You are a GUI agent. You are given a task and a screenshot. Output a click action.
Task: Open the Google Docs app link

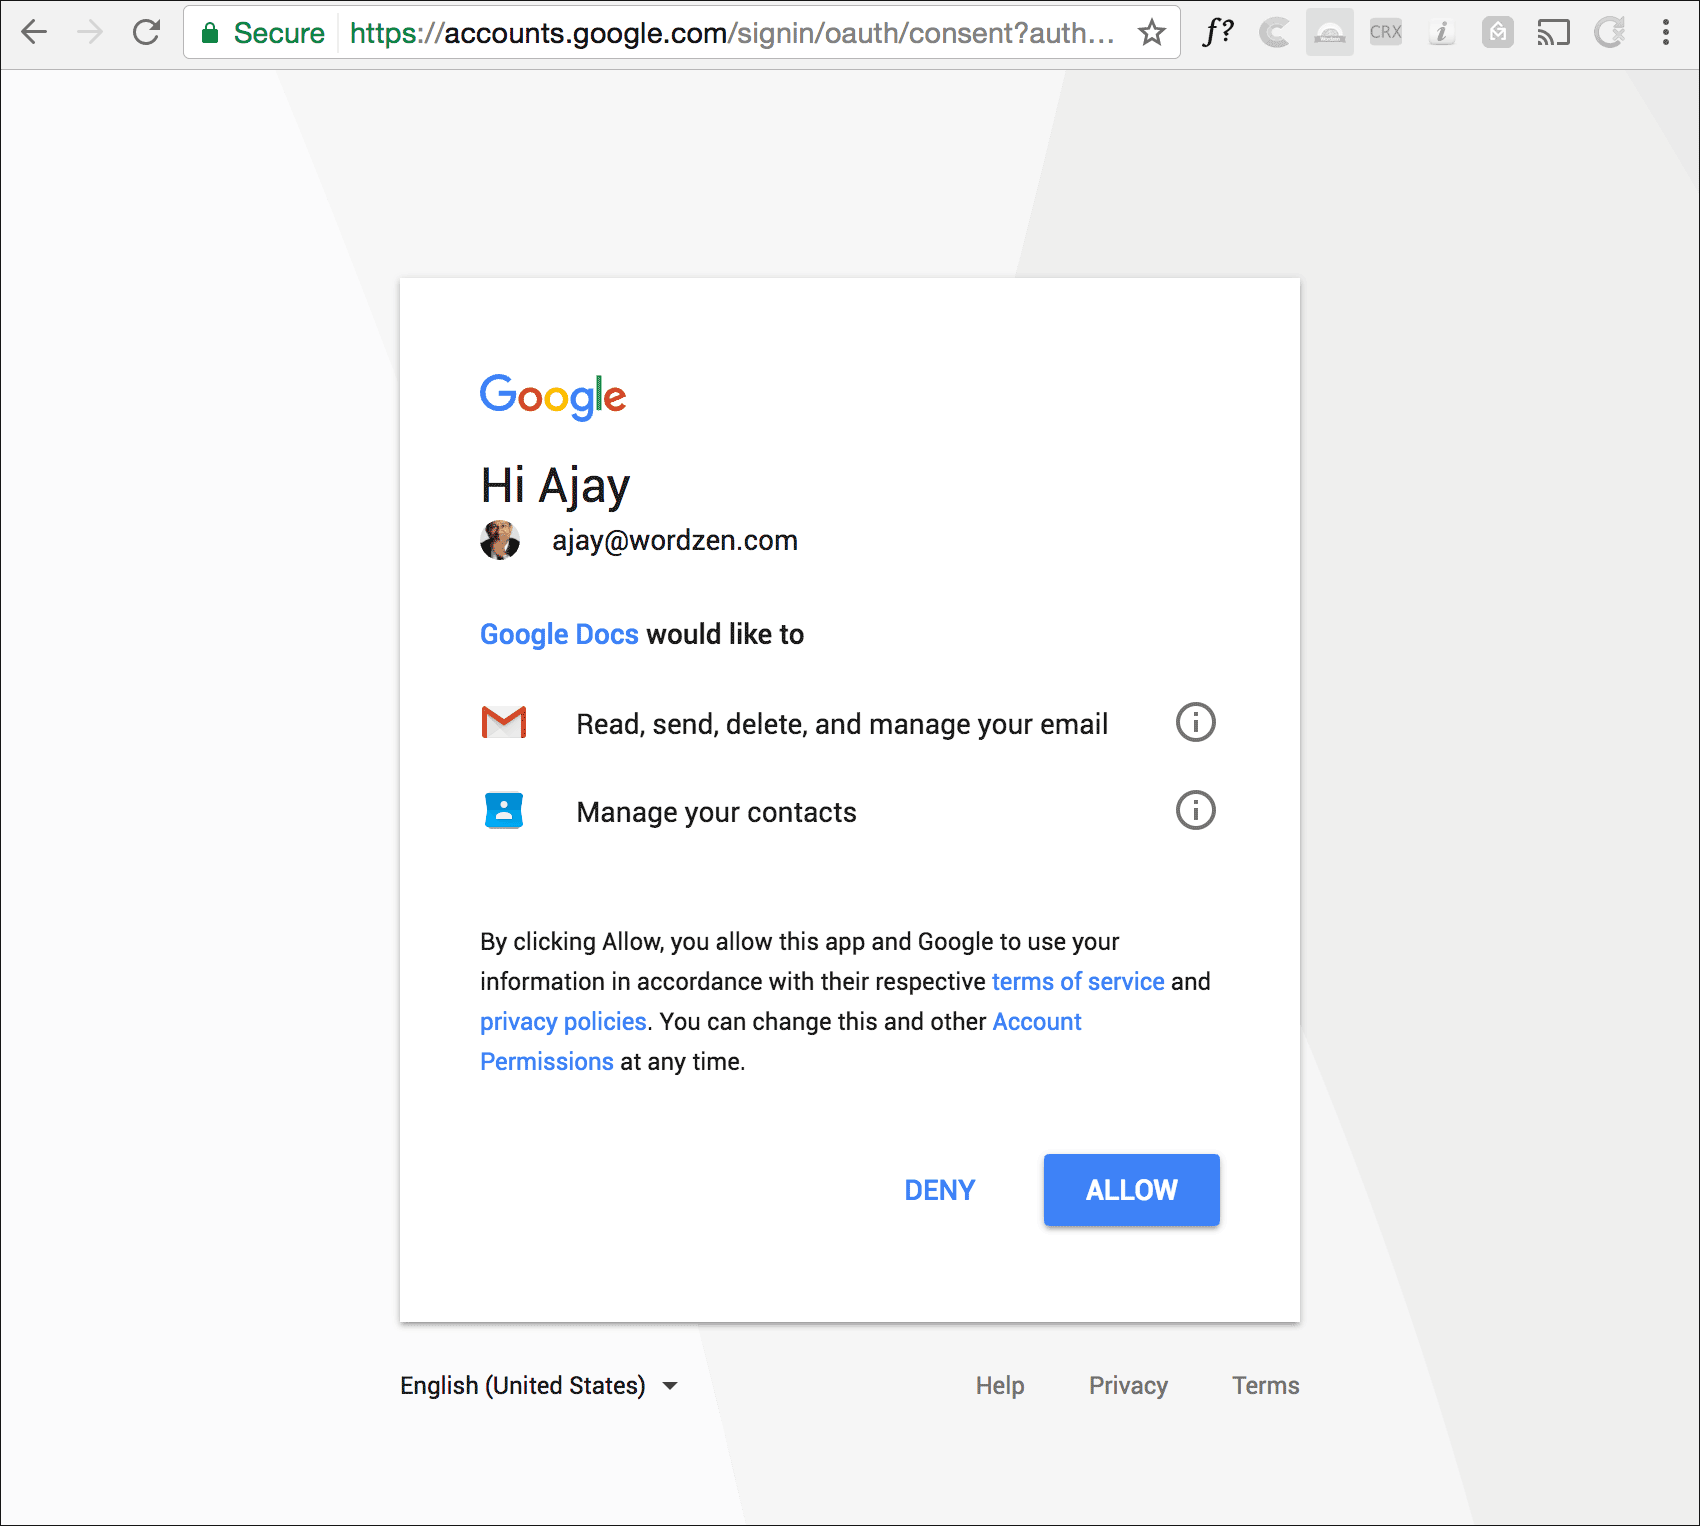559,634
